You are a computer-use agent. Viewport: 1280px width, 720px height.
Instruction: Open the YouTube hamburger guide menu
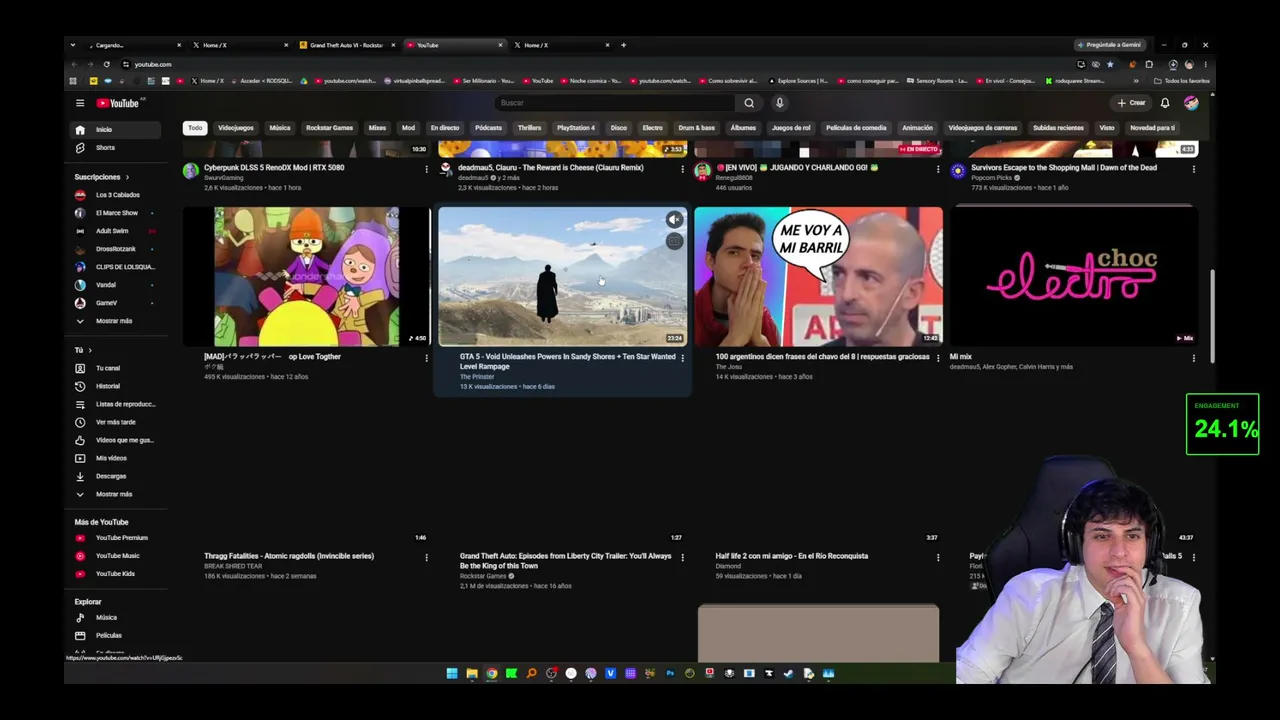coord(80,103)
